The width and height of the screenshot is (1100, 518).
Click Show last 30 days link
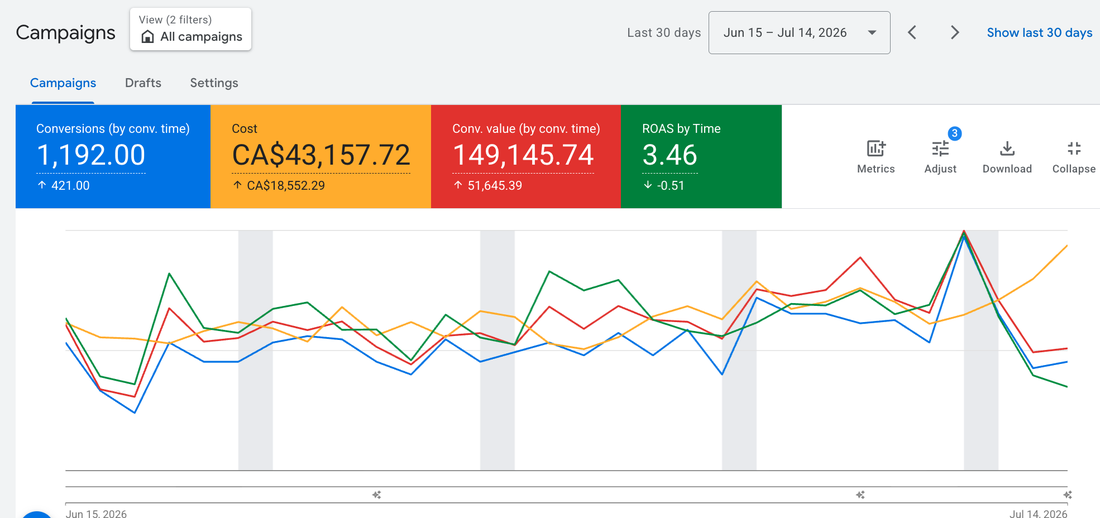(1040, 32)
